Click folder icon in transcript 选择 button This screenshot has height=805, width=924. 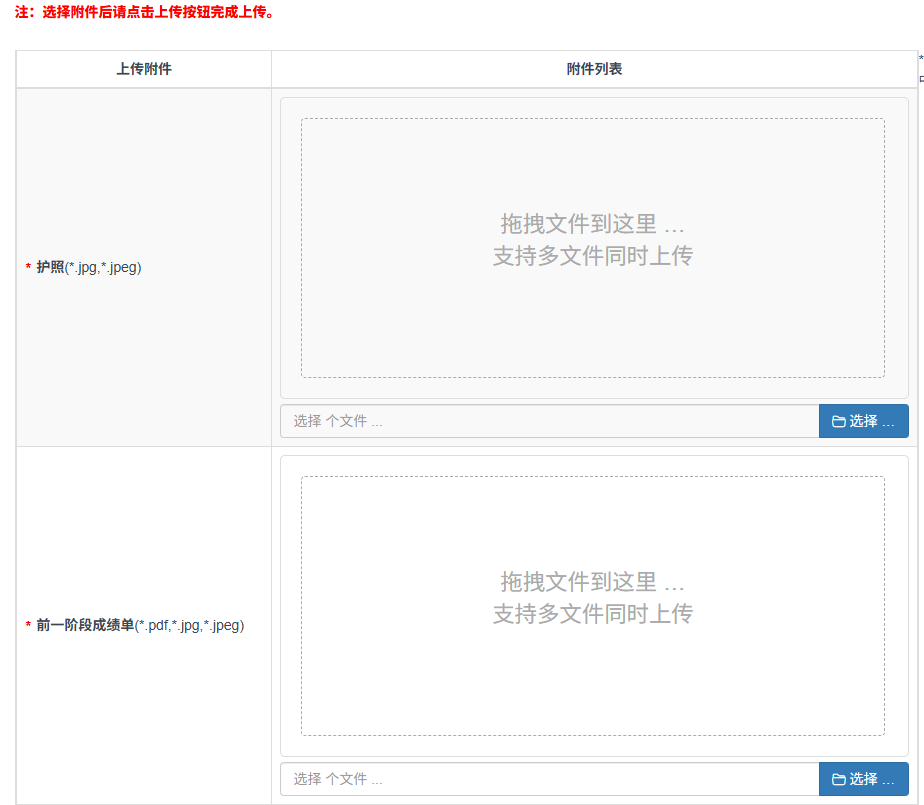pos(839,780)
